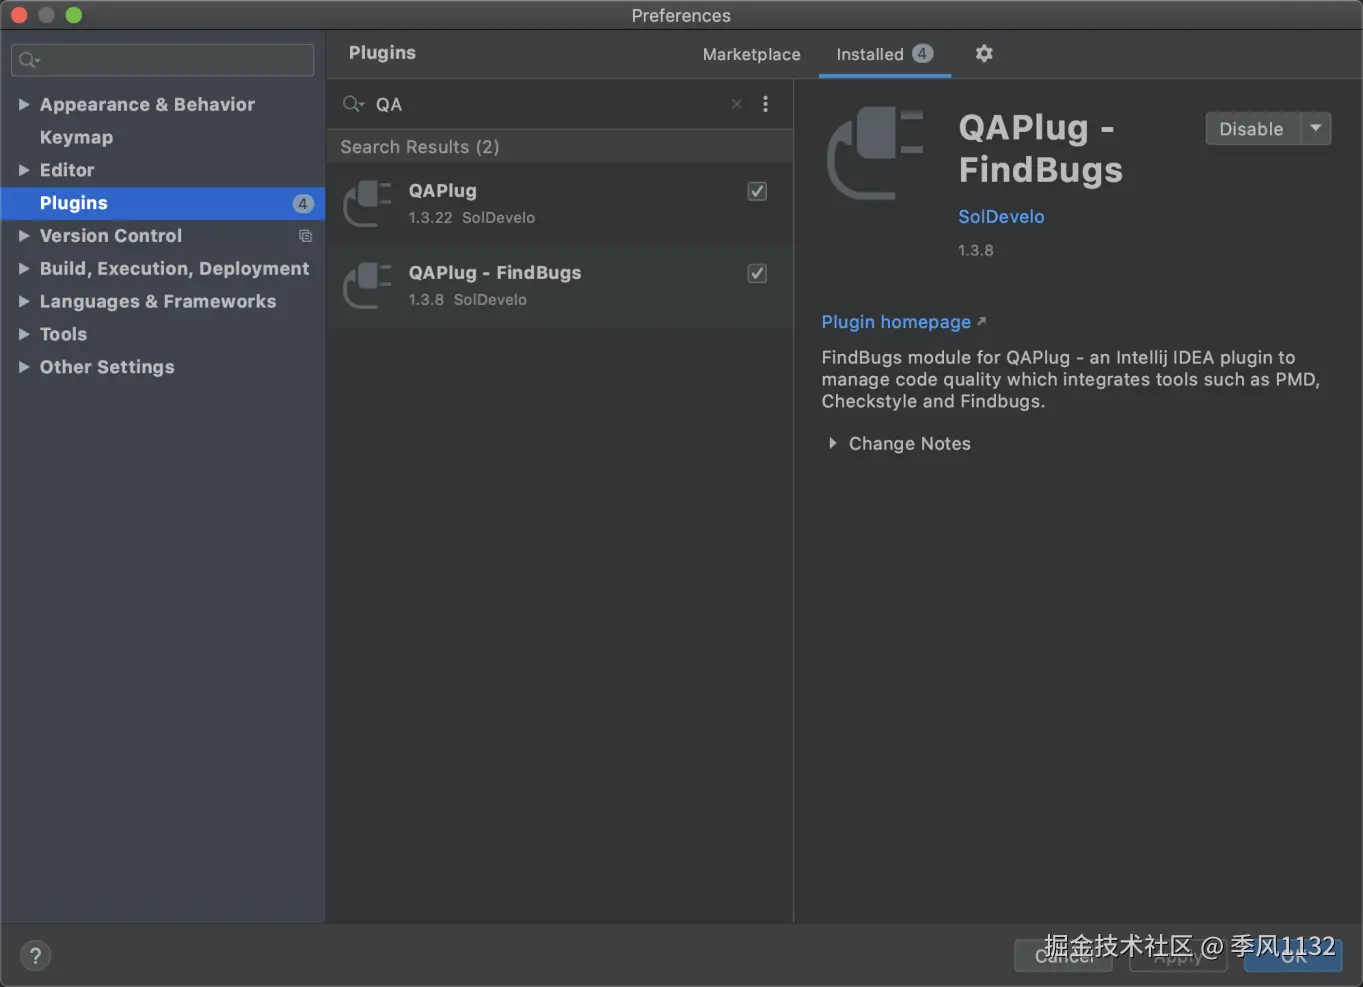Click the Cancel button
The height and width of the screenshot is (987, 1363).
click(1064, 955)
